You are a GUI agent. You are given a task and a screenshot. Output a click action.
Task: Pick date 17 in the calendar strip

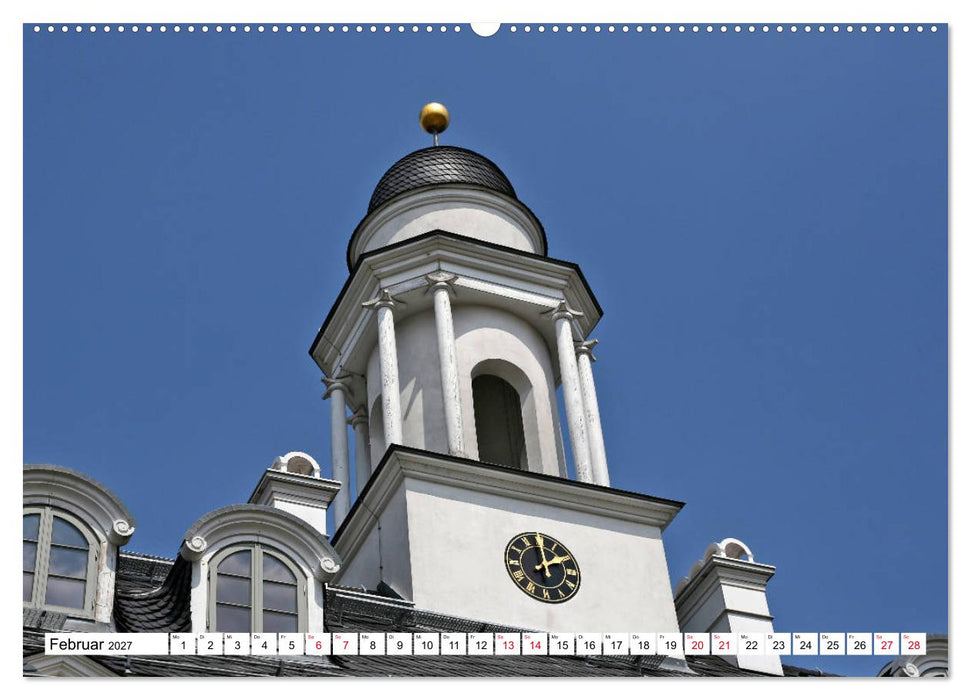(616, 644)
